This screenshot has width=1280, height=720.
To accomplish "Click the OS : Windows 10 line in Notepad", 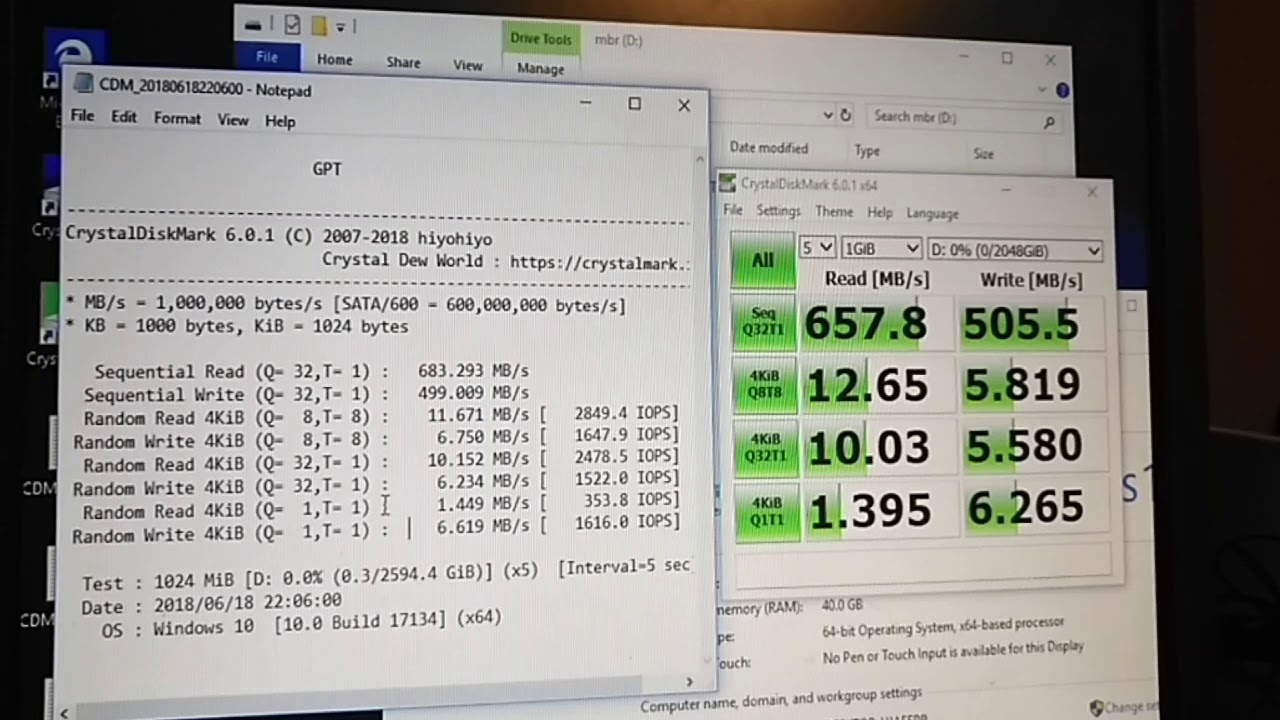I will 301,624.
